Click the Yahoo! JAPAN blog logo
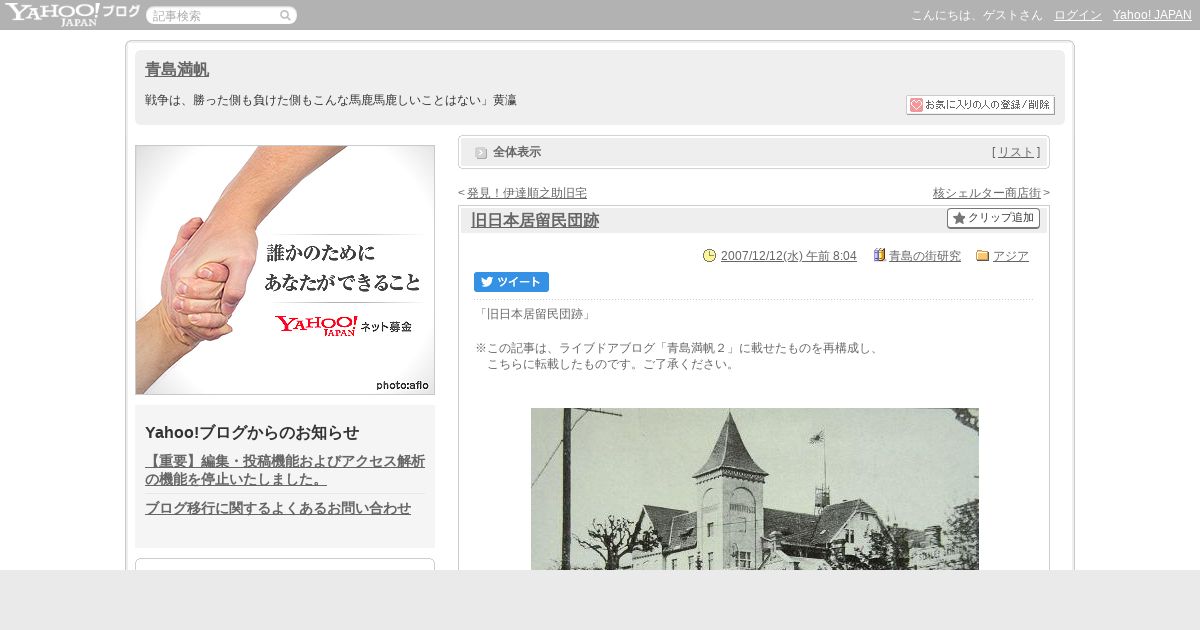The height and width of the screenshot is (630, 1200). point(71,14)
